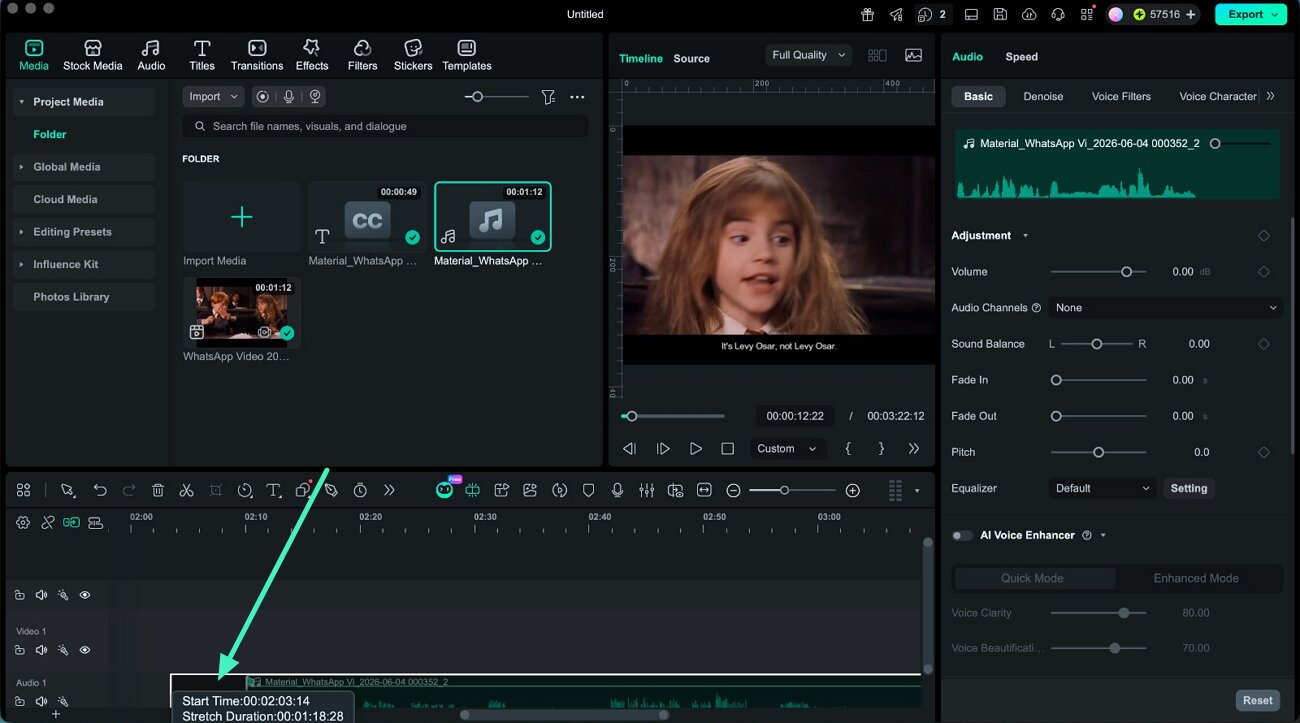1300x723 pixels.
Task: Open the speed tool icon
Action: pyautogui.click(x=244, y=490)
